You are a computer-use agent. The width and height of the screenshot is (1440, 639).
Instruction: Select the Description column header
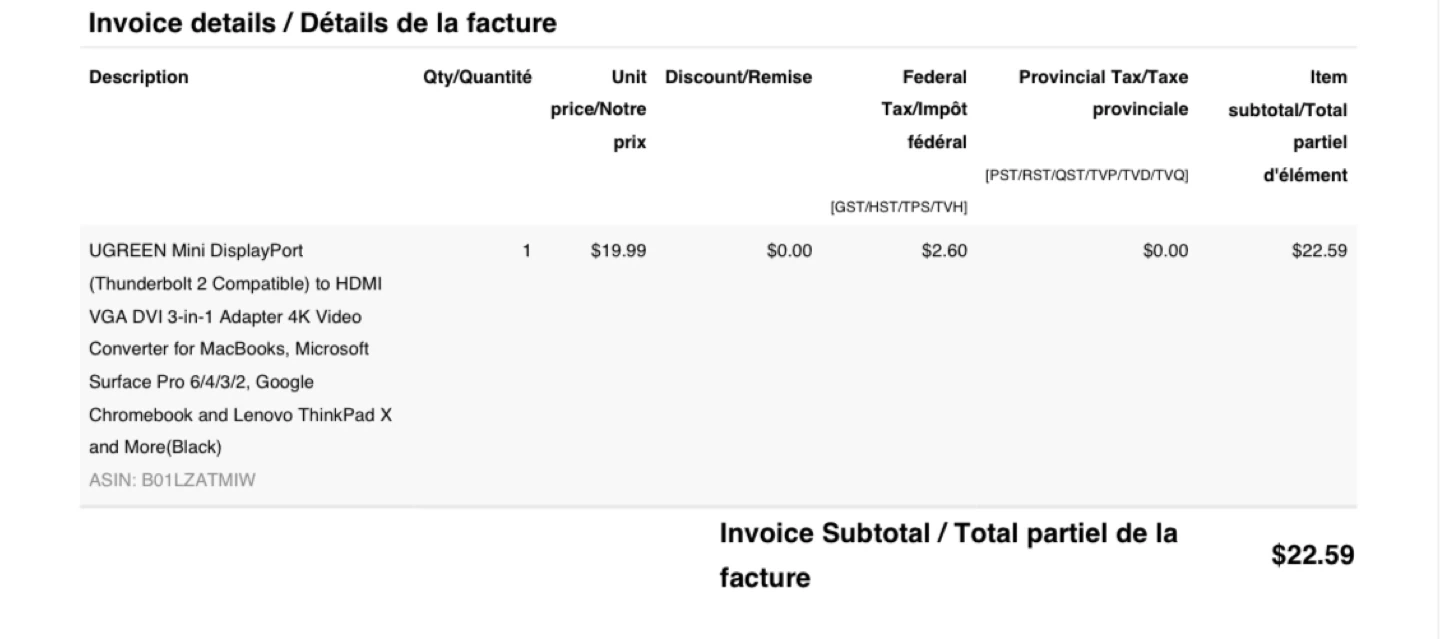tap(138, 77)
